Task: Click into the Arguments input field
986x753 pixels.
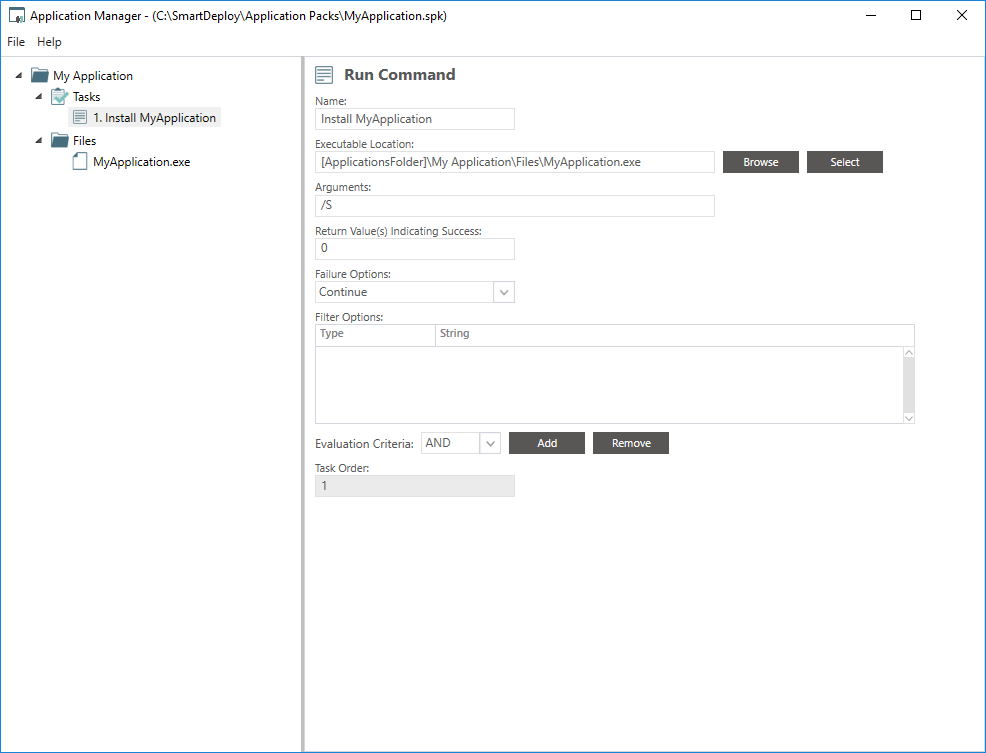Action: click(514, 206)
